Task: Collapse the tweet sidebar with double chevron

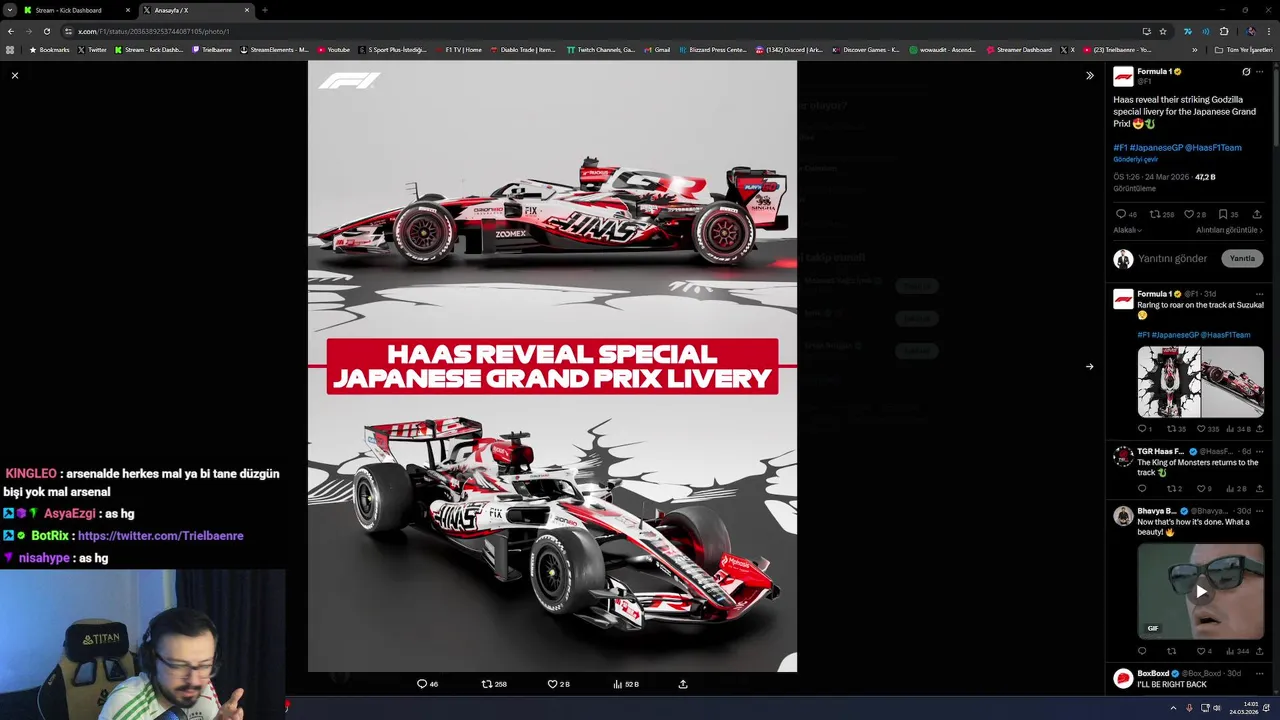Action: (1090, 75)
